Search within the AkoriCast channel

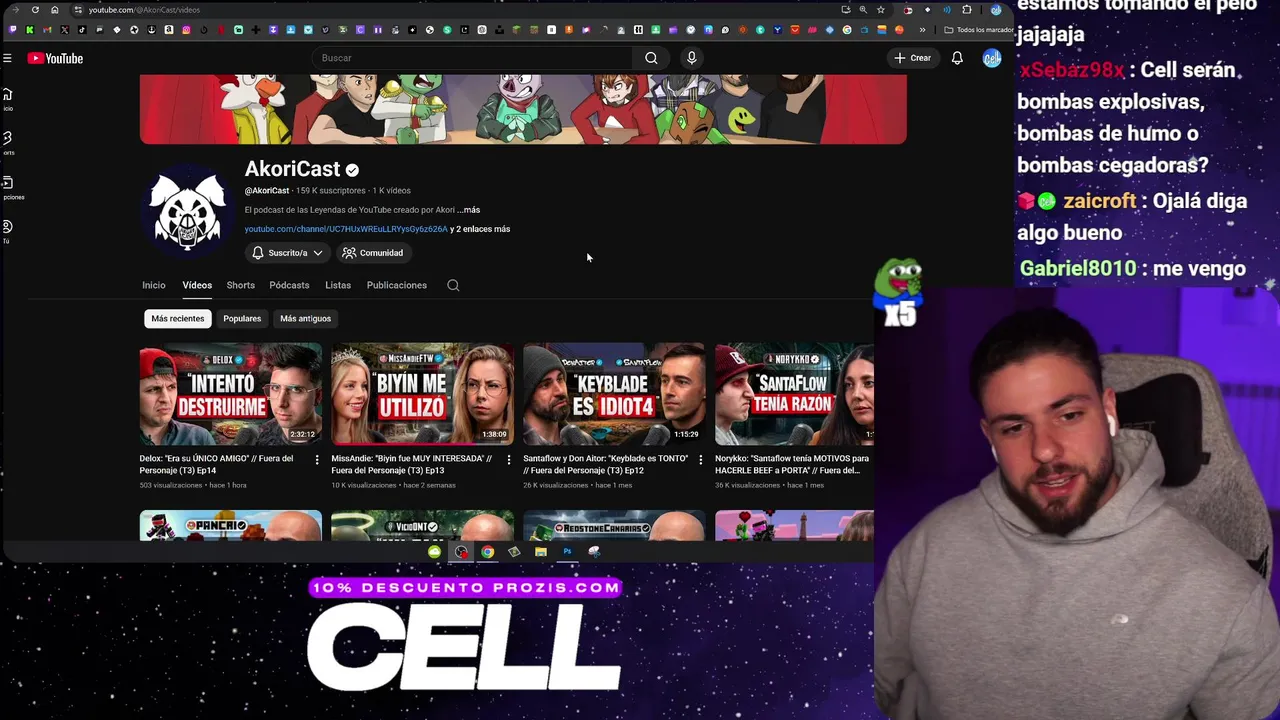click(x=453, y=285)
